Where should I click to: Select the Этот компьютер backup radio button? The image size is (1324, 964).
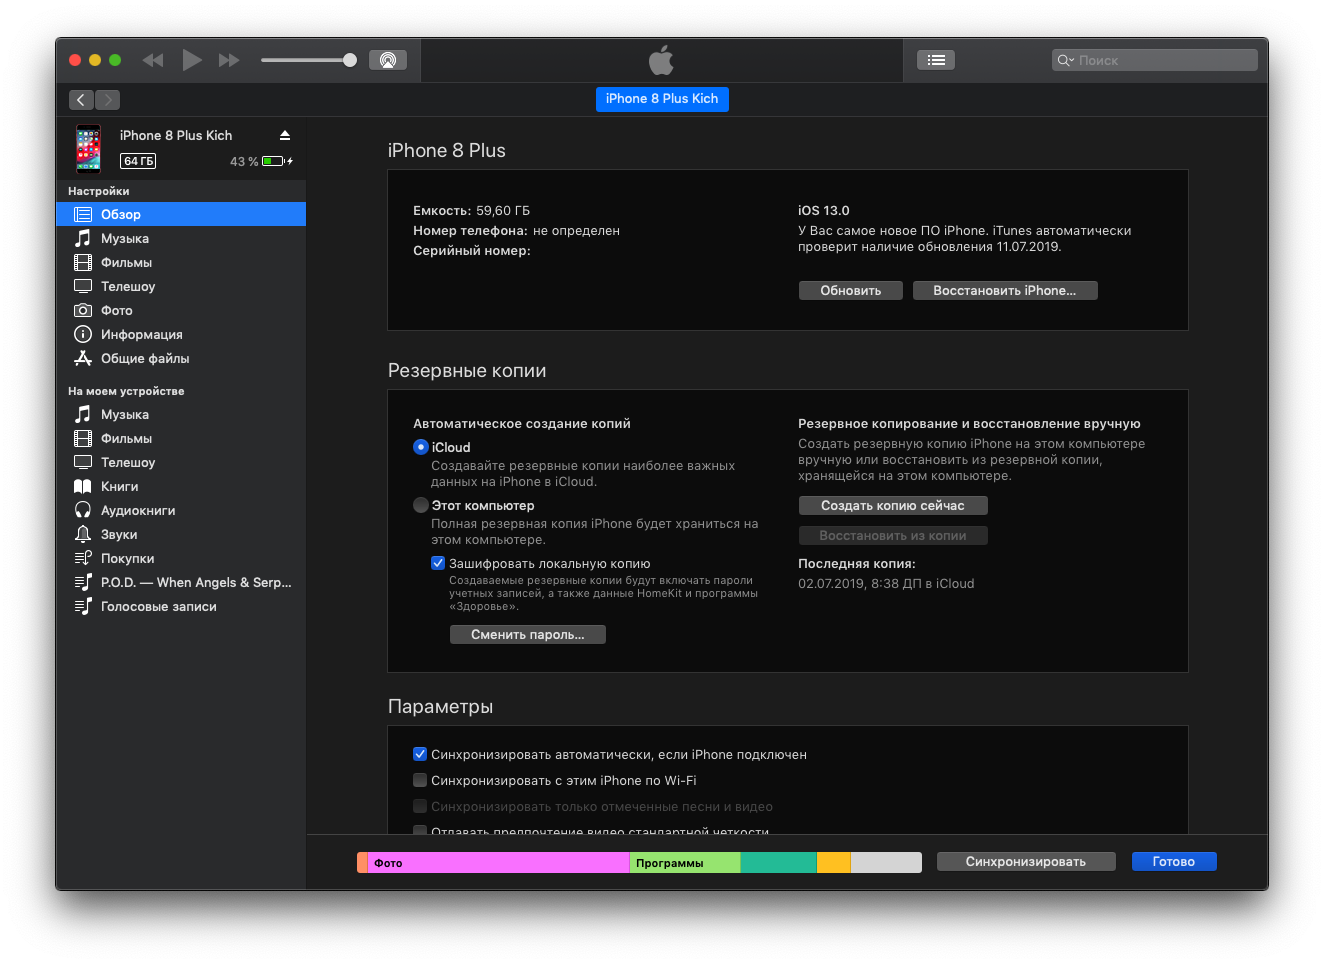pos(421,505)
